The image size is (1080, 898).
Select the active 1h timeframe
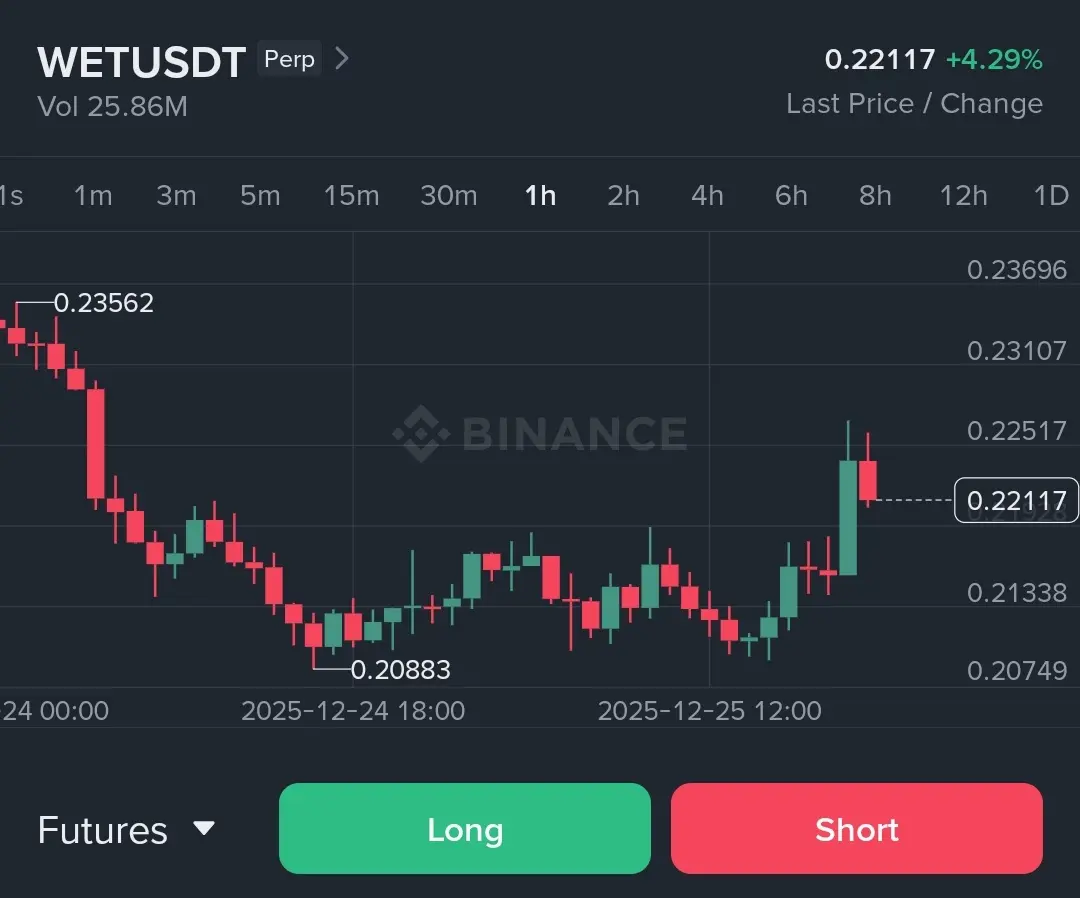point(540,195)
